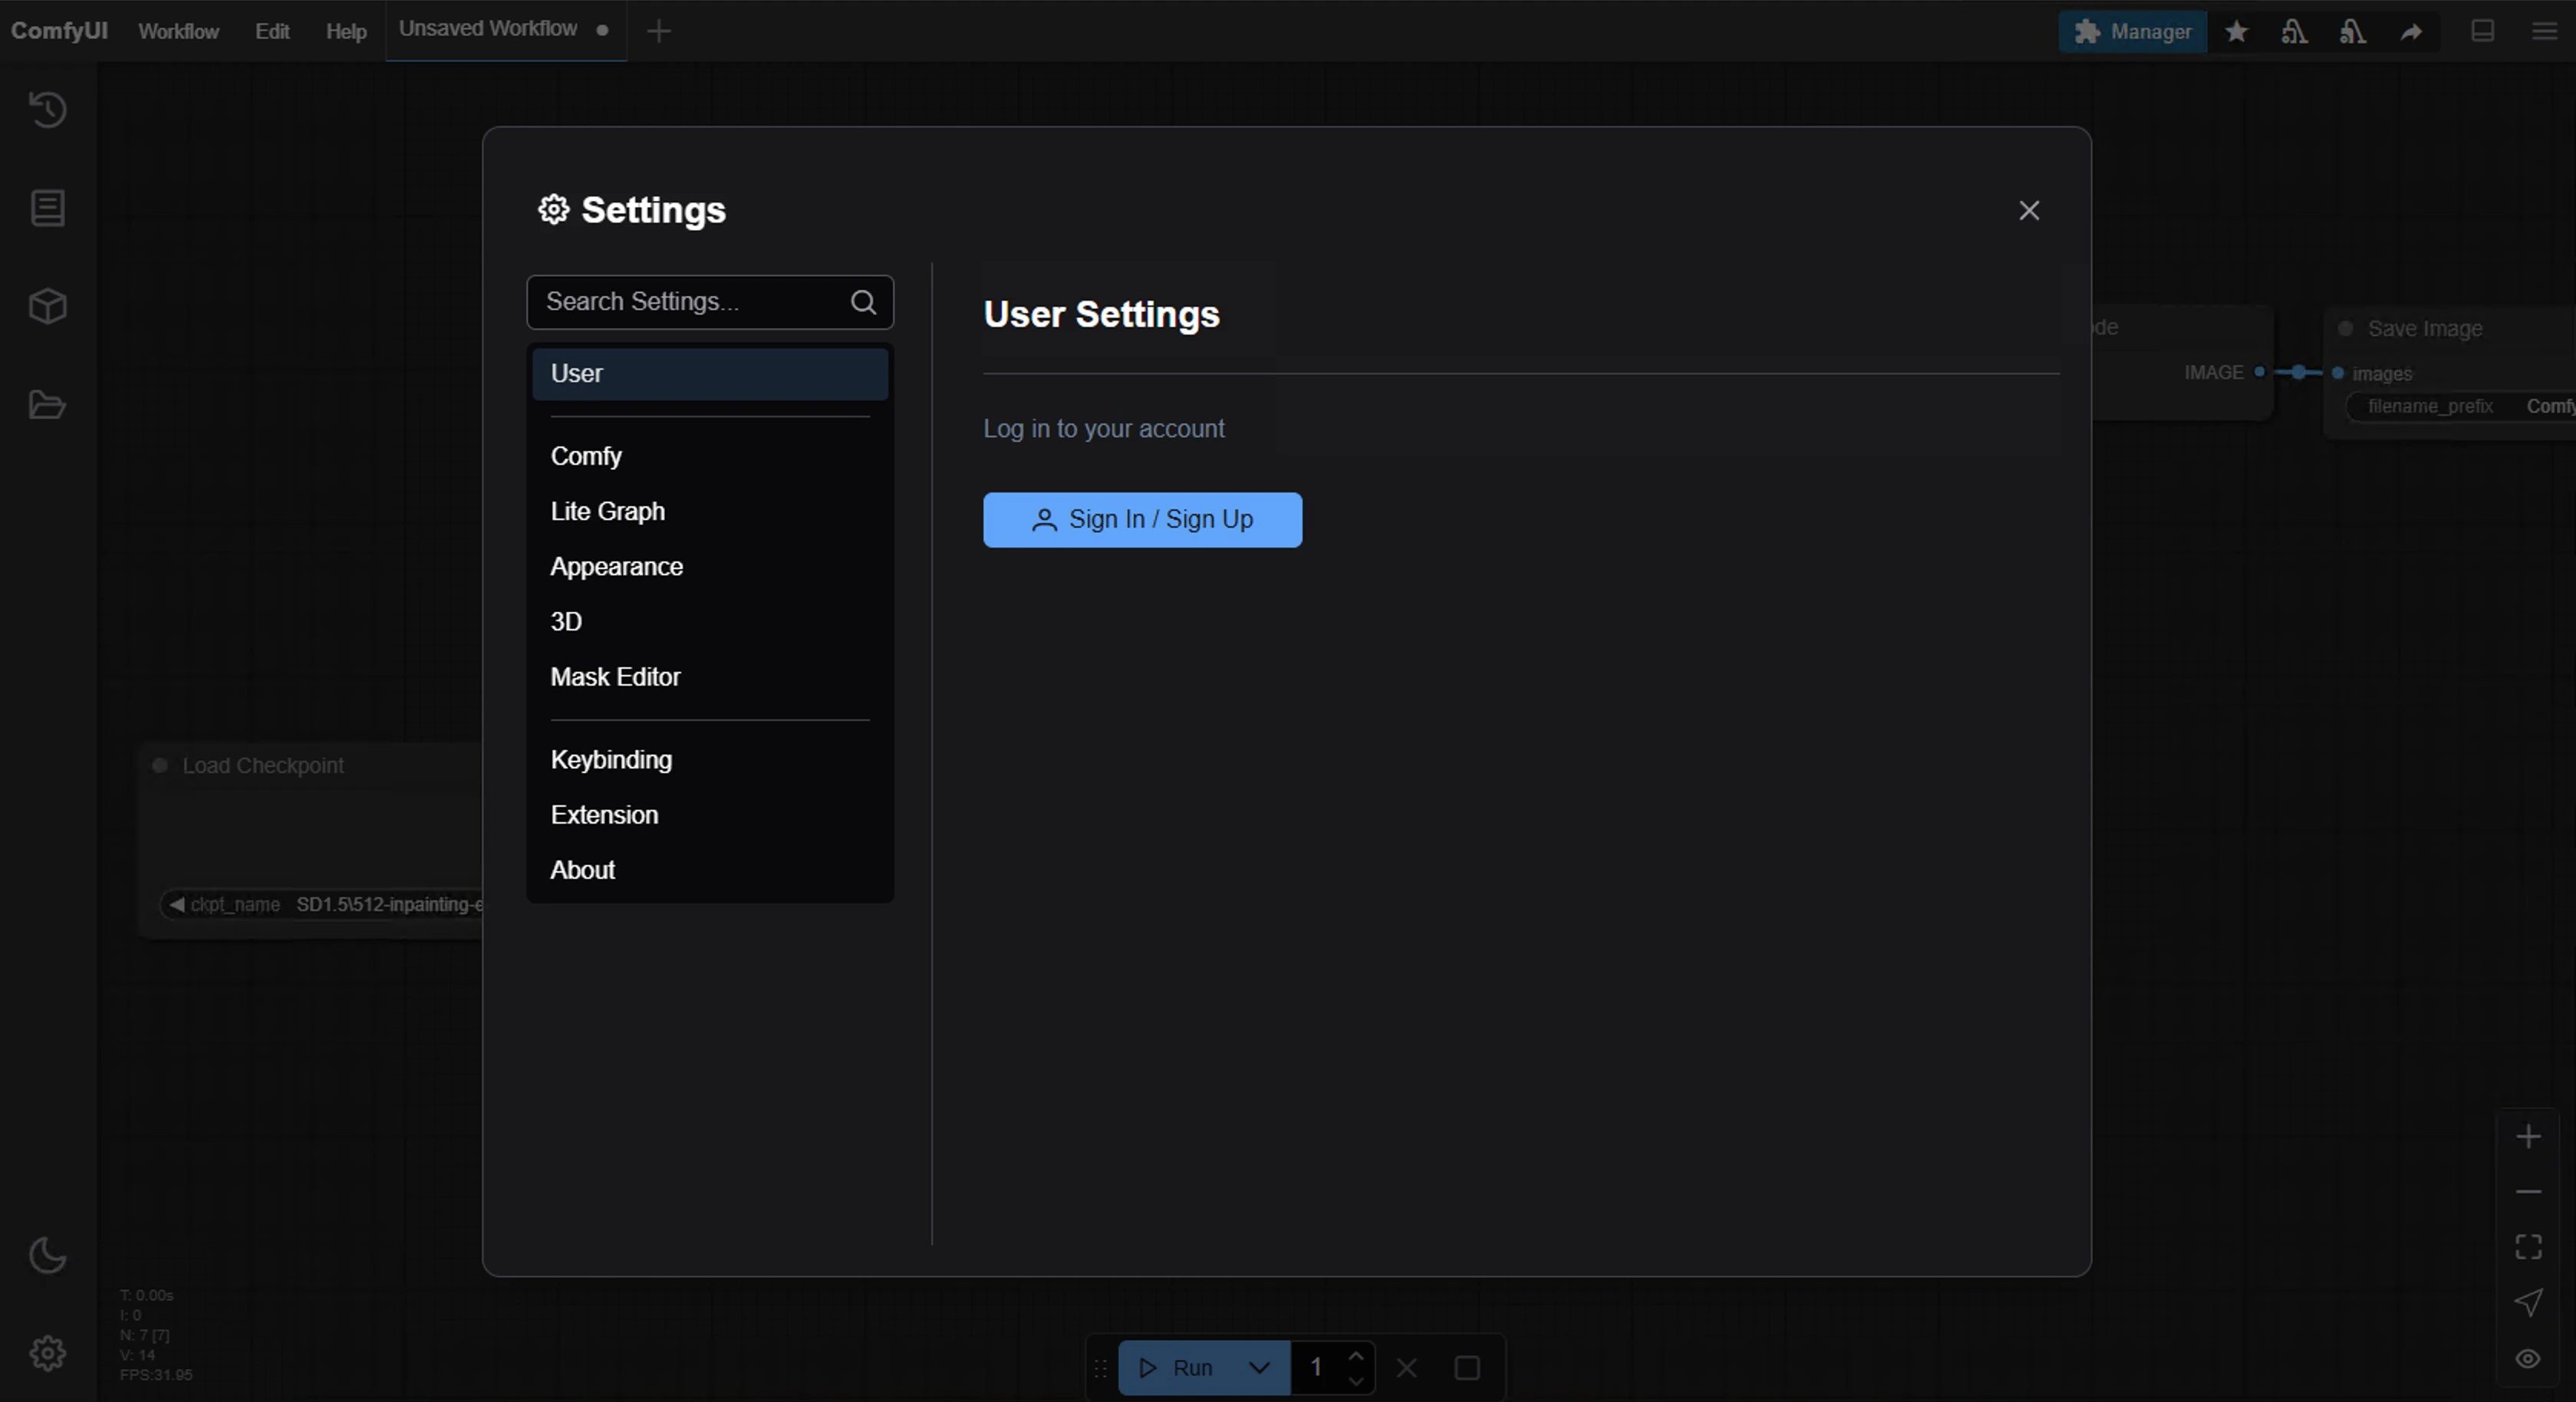
Task: Fit the canvas to view
Action: pyautogui.click(x=2529, y=1246)
